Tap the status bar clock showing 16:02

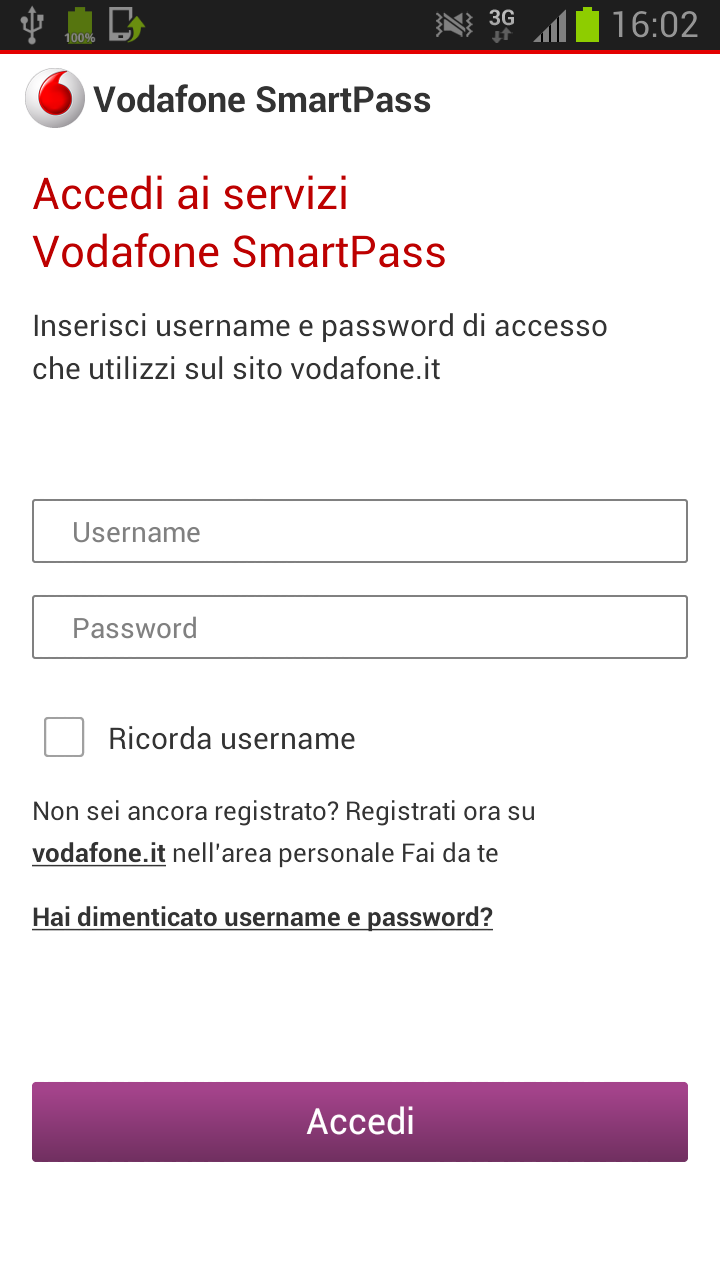tap(654, 24)
